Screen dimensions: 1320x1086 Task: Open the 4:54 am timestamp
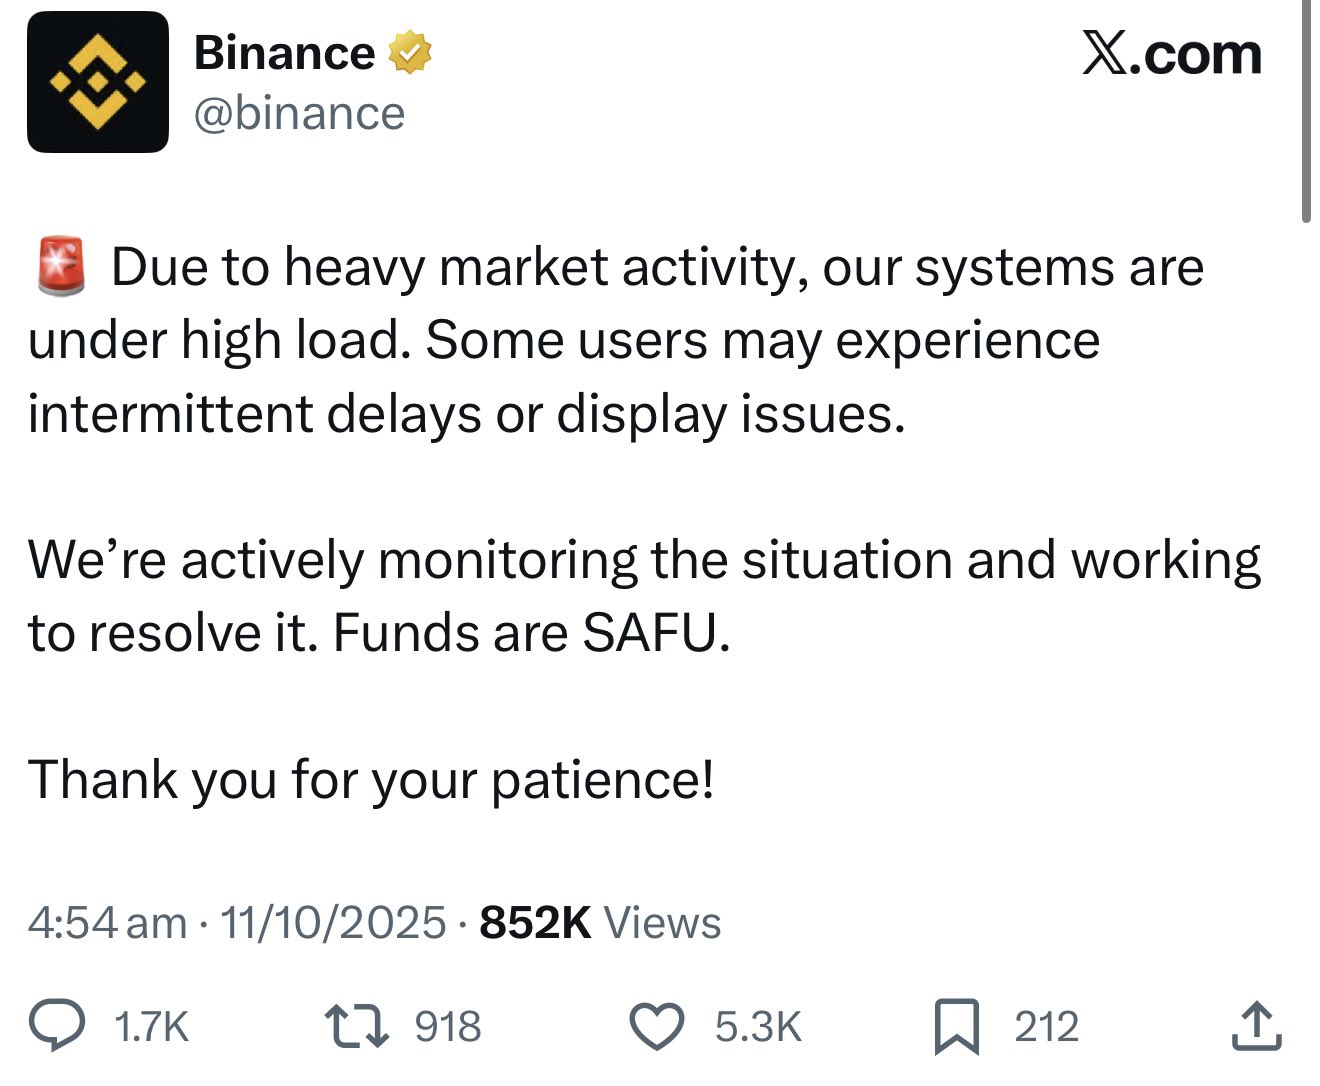(107, 923)
